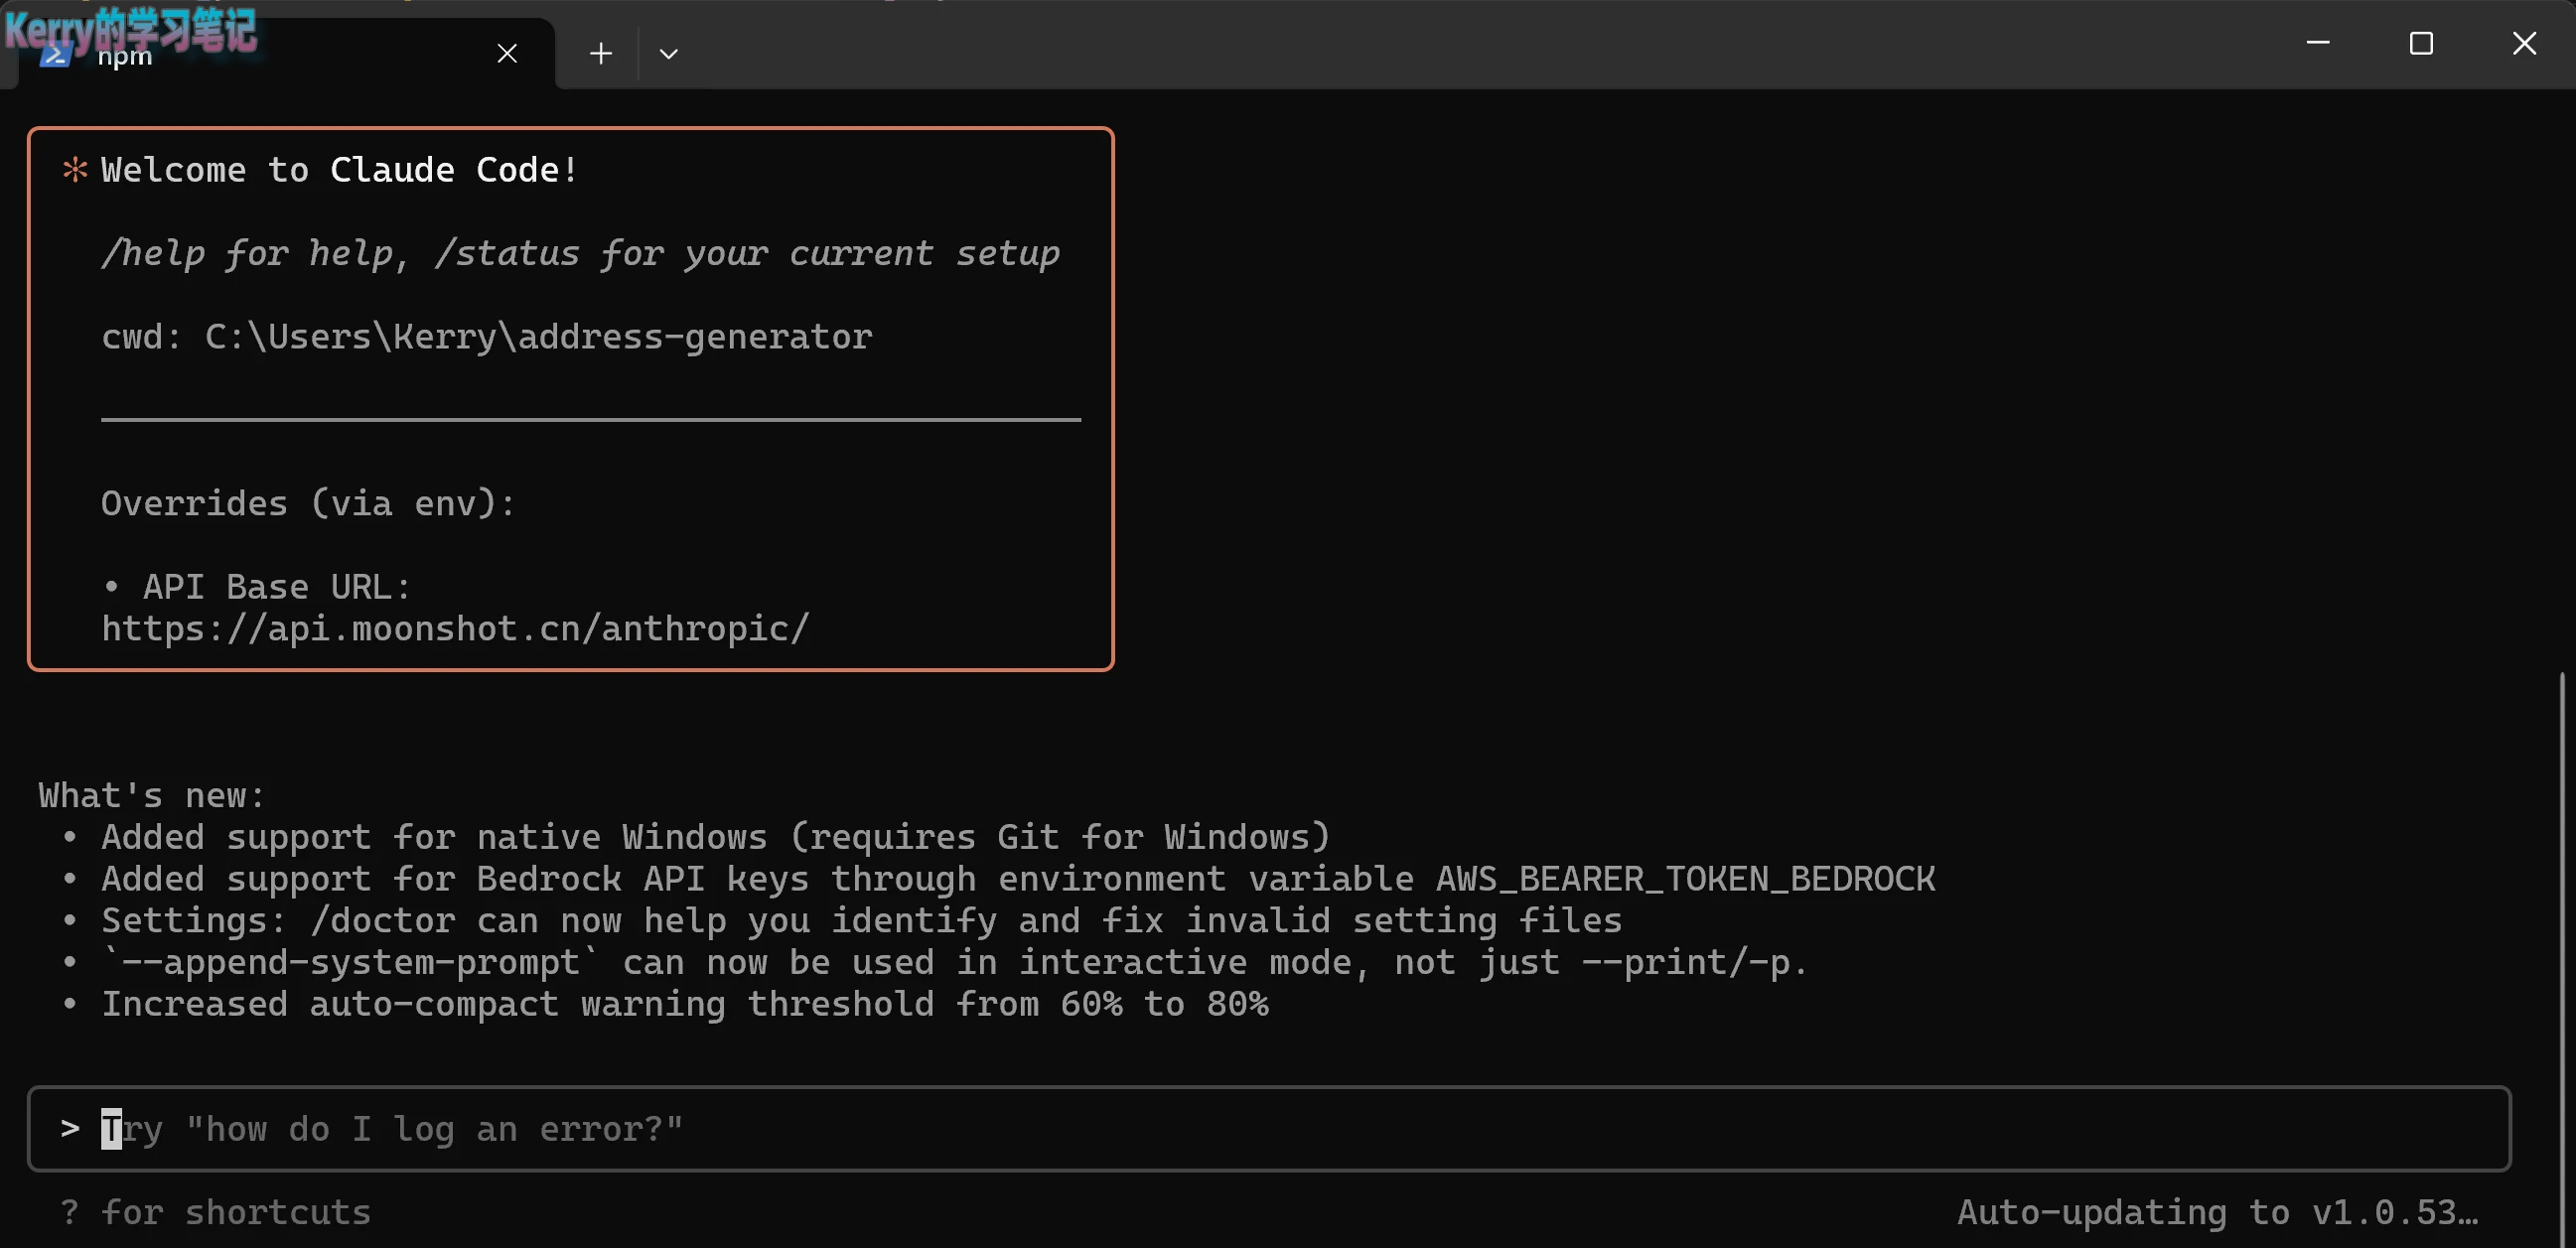
Task: Focus the Claude Code prompt input
Action: click(1269, 1129)
